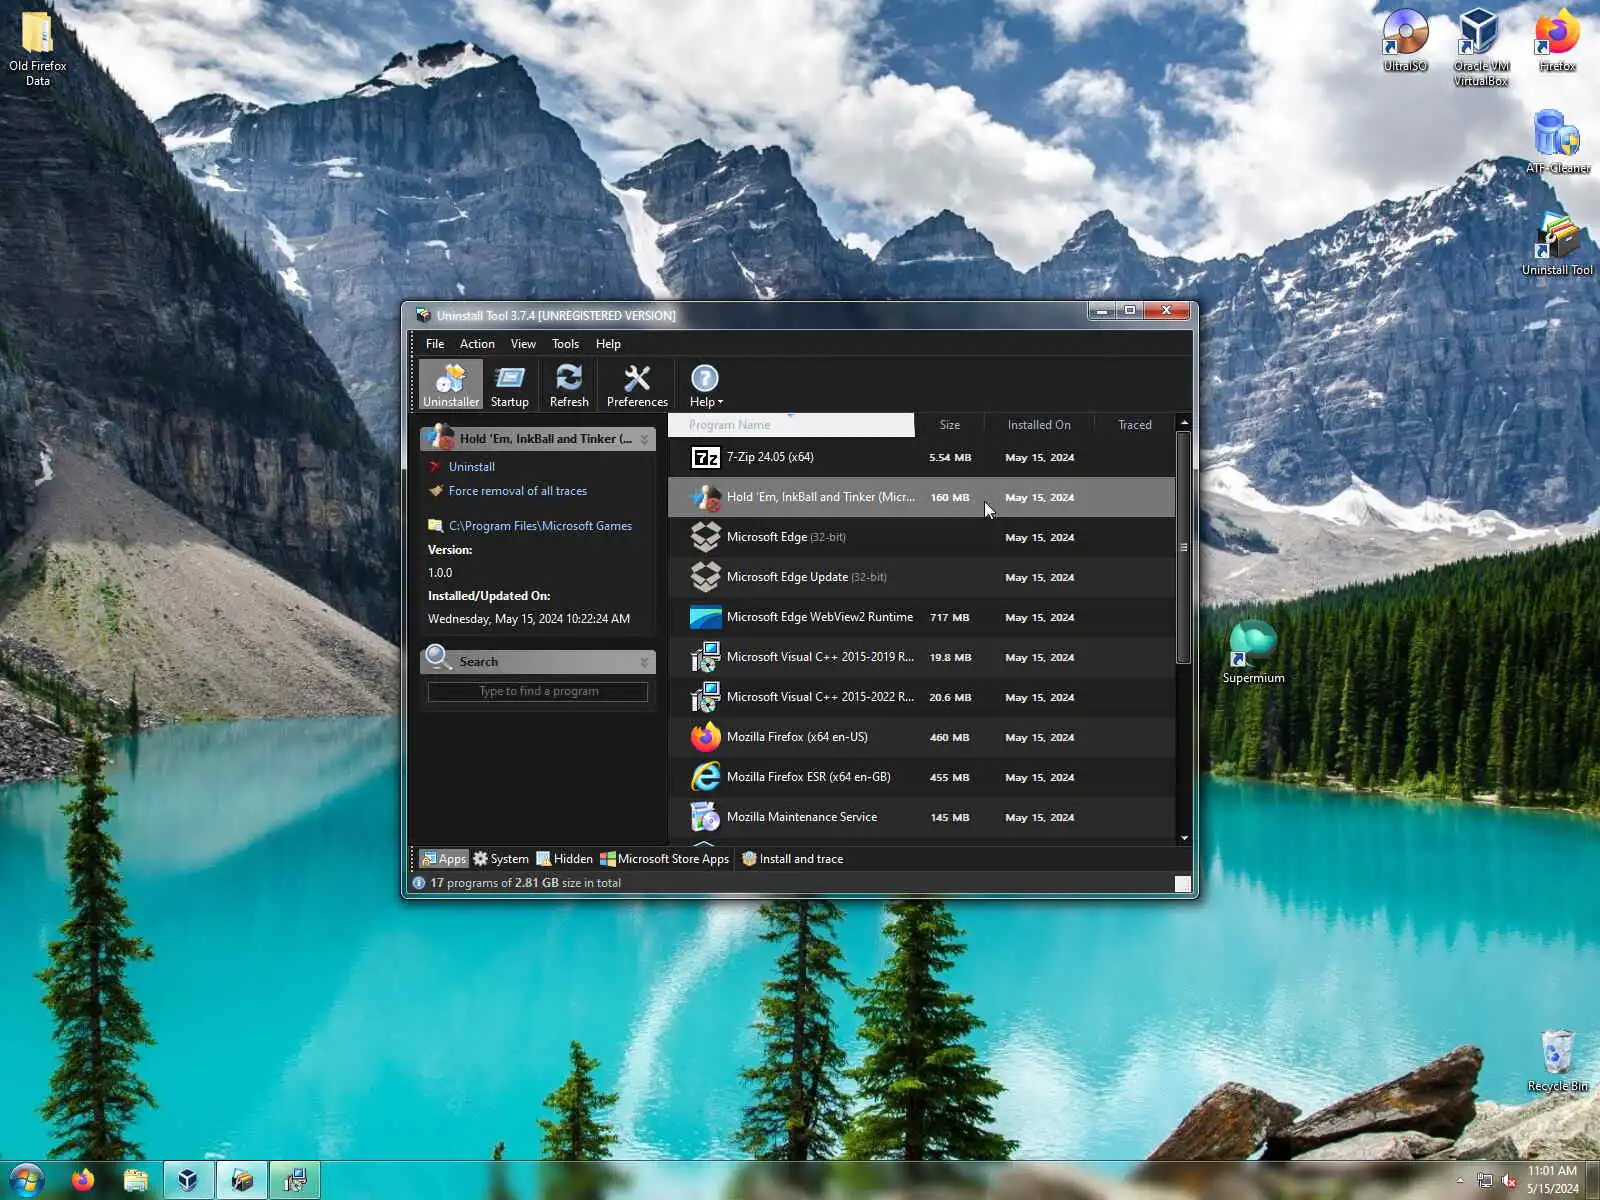Select Hold 'Em, InkBall and Tinker icon
This screenshot has width=1600, height=1200.
[x=705, y=497]
